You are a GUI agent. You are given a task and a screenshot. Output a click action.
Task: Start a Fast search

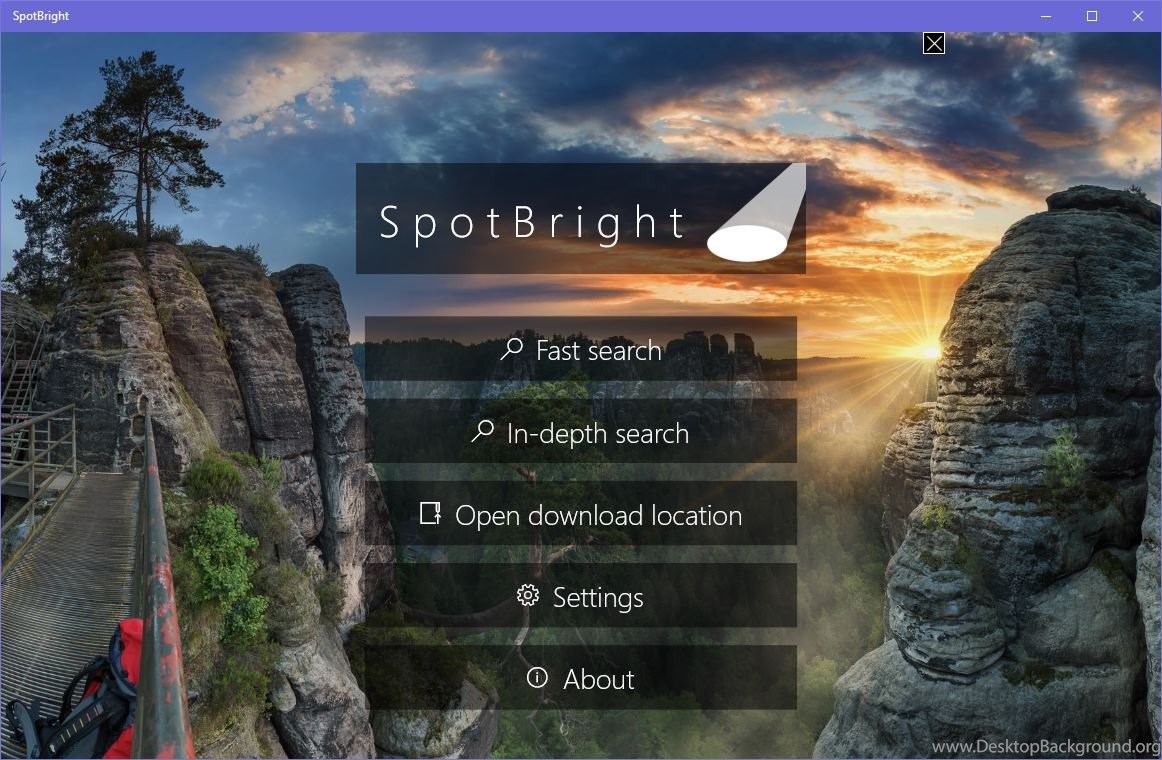[581, 349]
